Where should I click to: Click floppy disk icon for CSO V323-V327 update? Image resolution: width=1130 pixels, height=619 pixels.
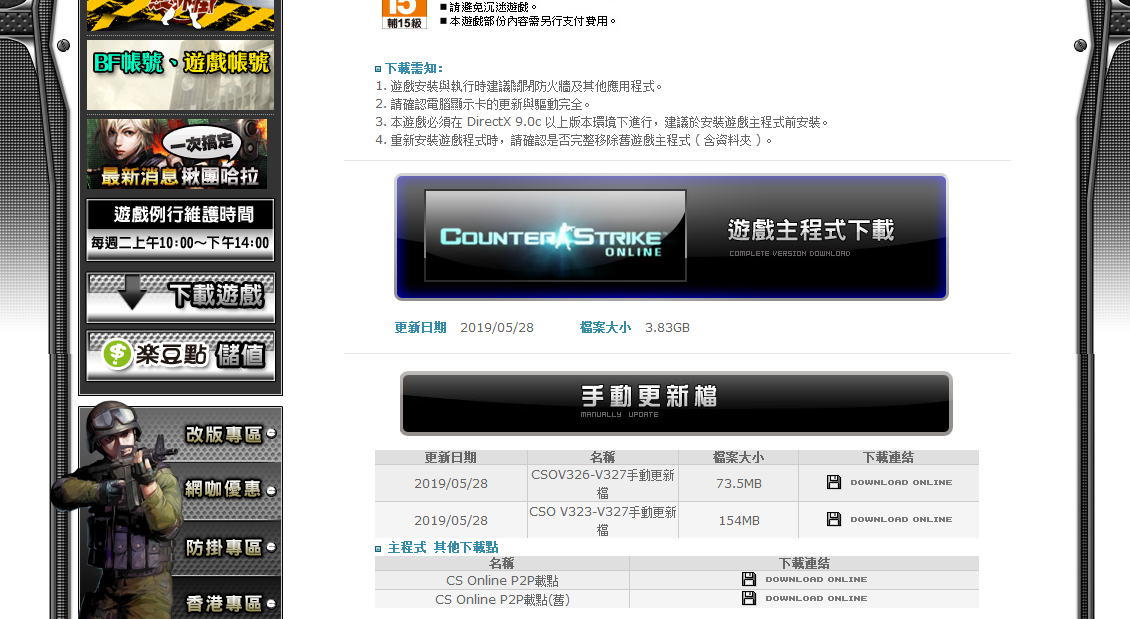[x=834, y=519]
